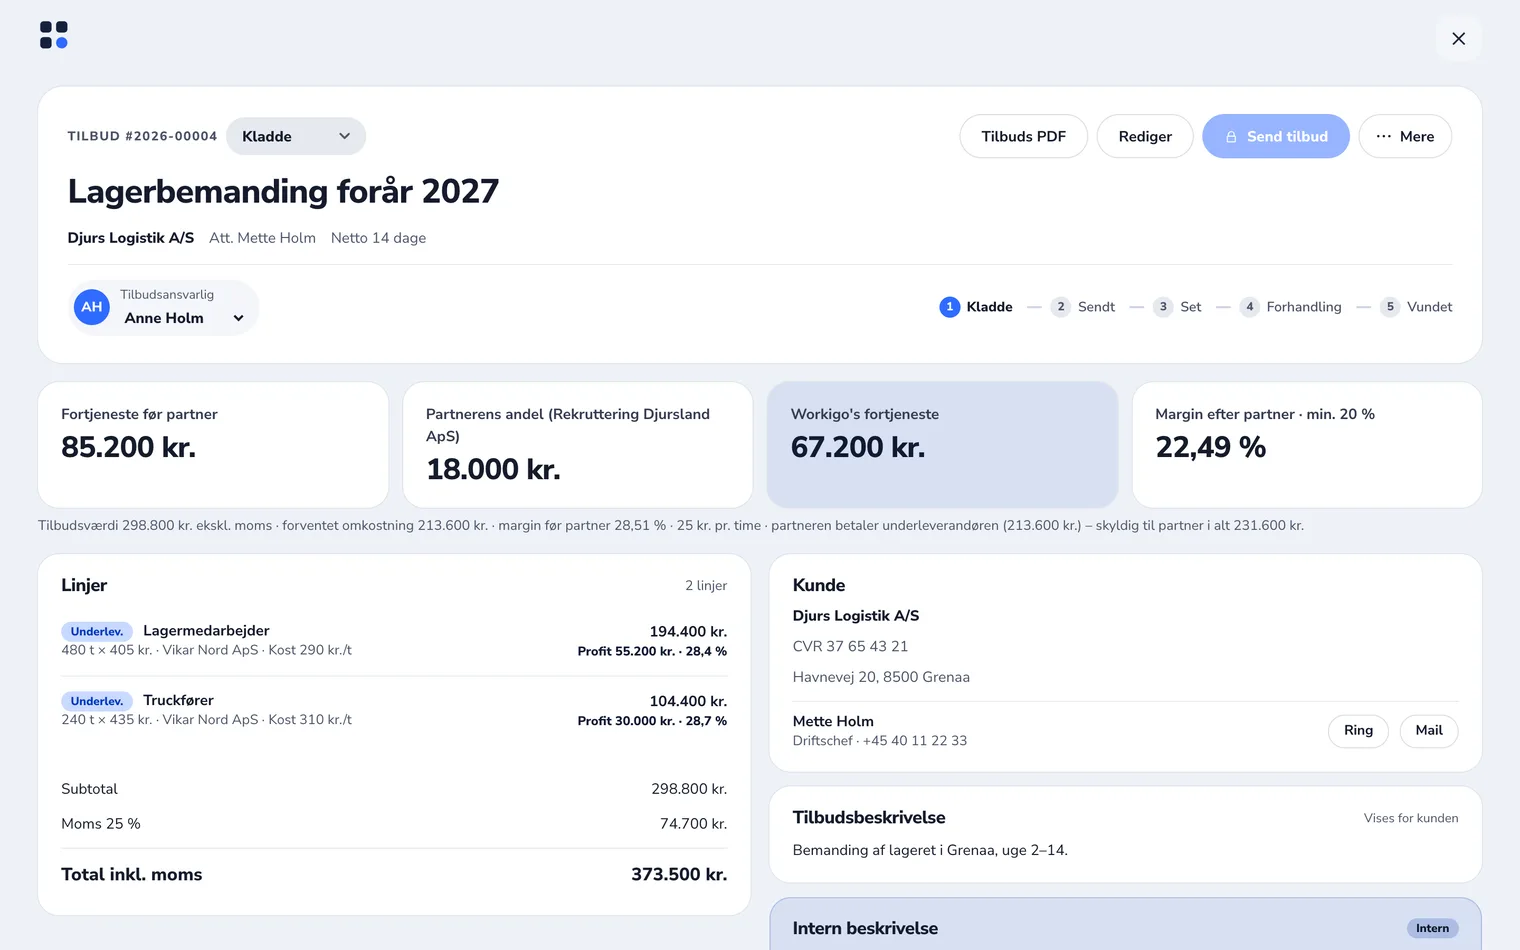1520x950 pixels.
Task: Click the Subtotal 298.800 kr. value
Action: (x=689, y=789)
